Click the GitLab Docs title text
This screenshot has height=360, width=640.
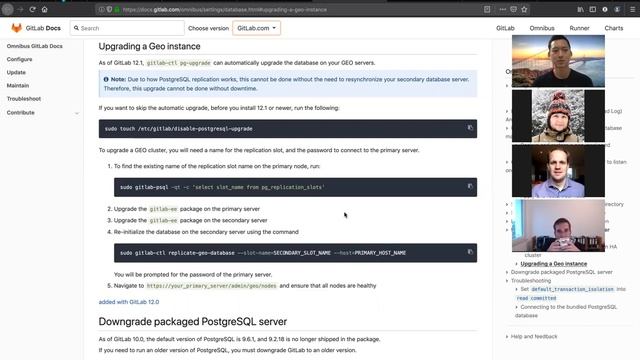click(43, 28)
